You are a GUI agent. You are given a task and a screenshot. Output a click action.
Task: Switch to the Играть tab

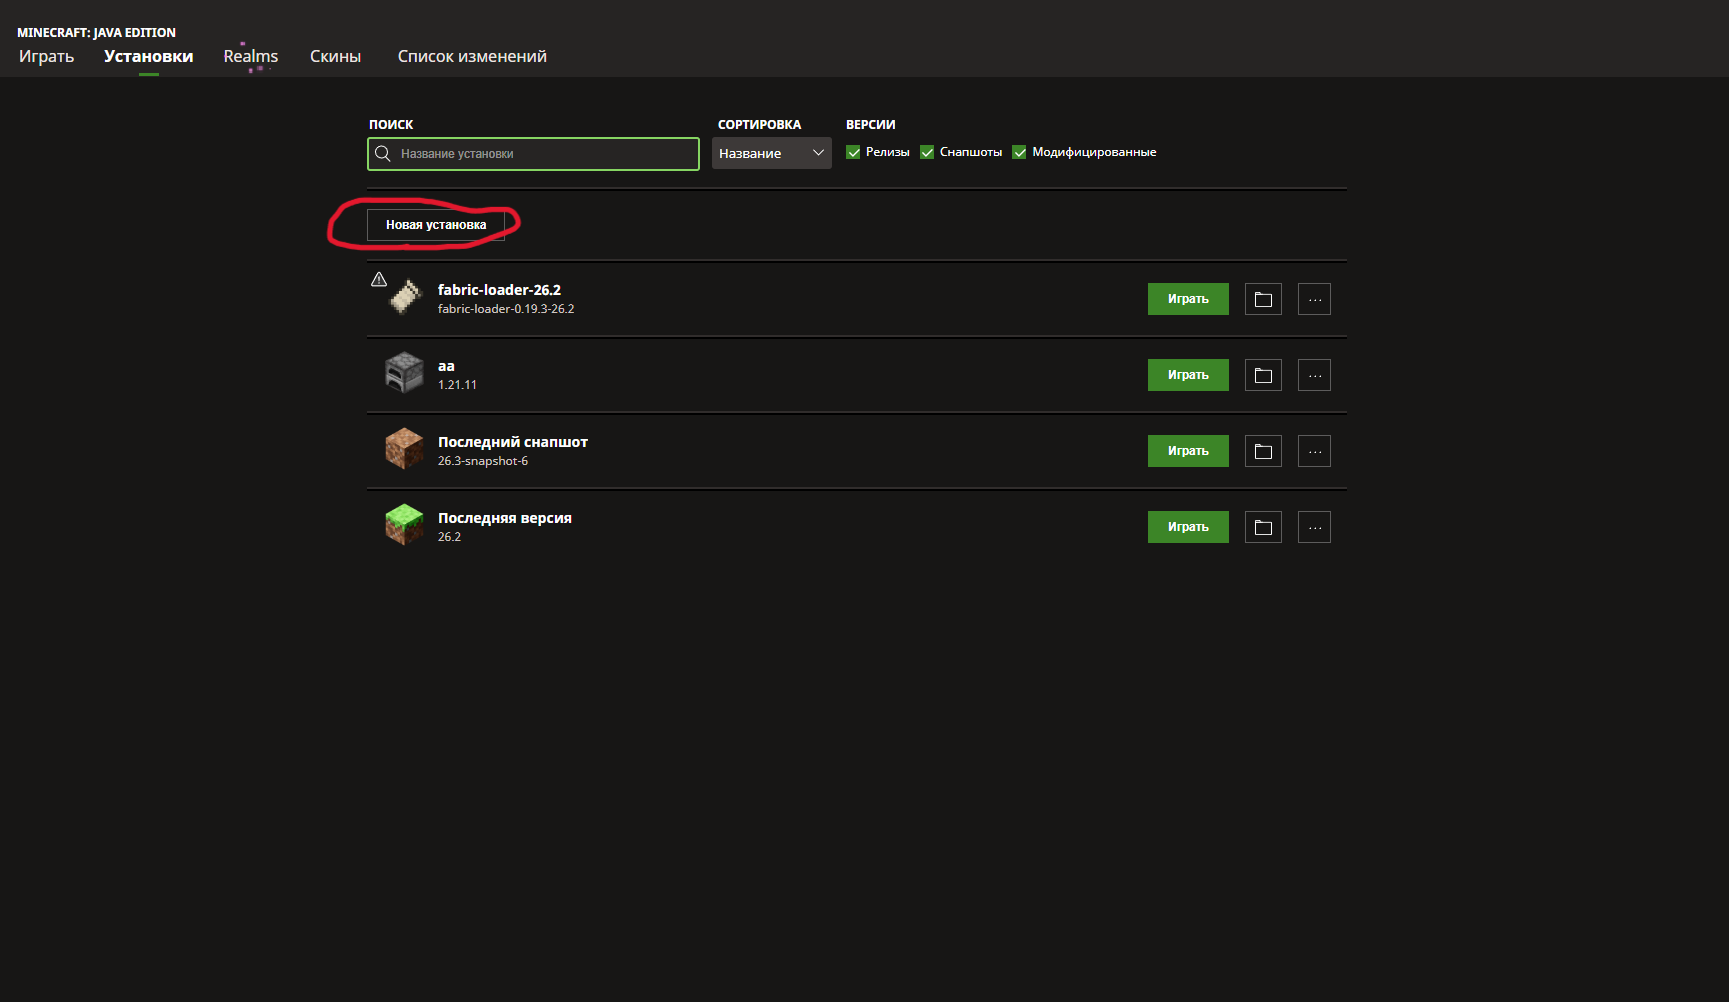coord(46,57)
